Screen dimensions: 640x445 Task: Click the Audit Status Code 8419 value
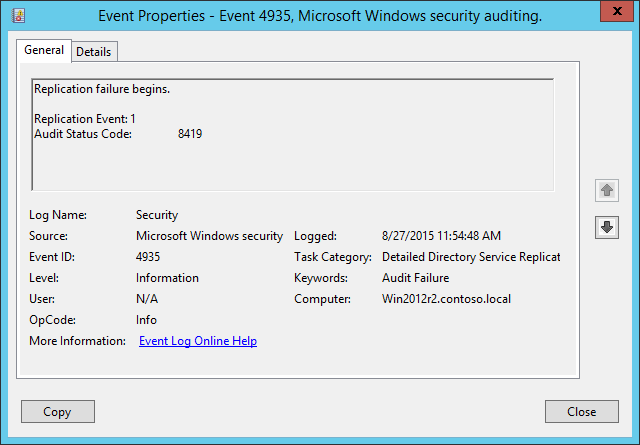[190, 134]
